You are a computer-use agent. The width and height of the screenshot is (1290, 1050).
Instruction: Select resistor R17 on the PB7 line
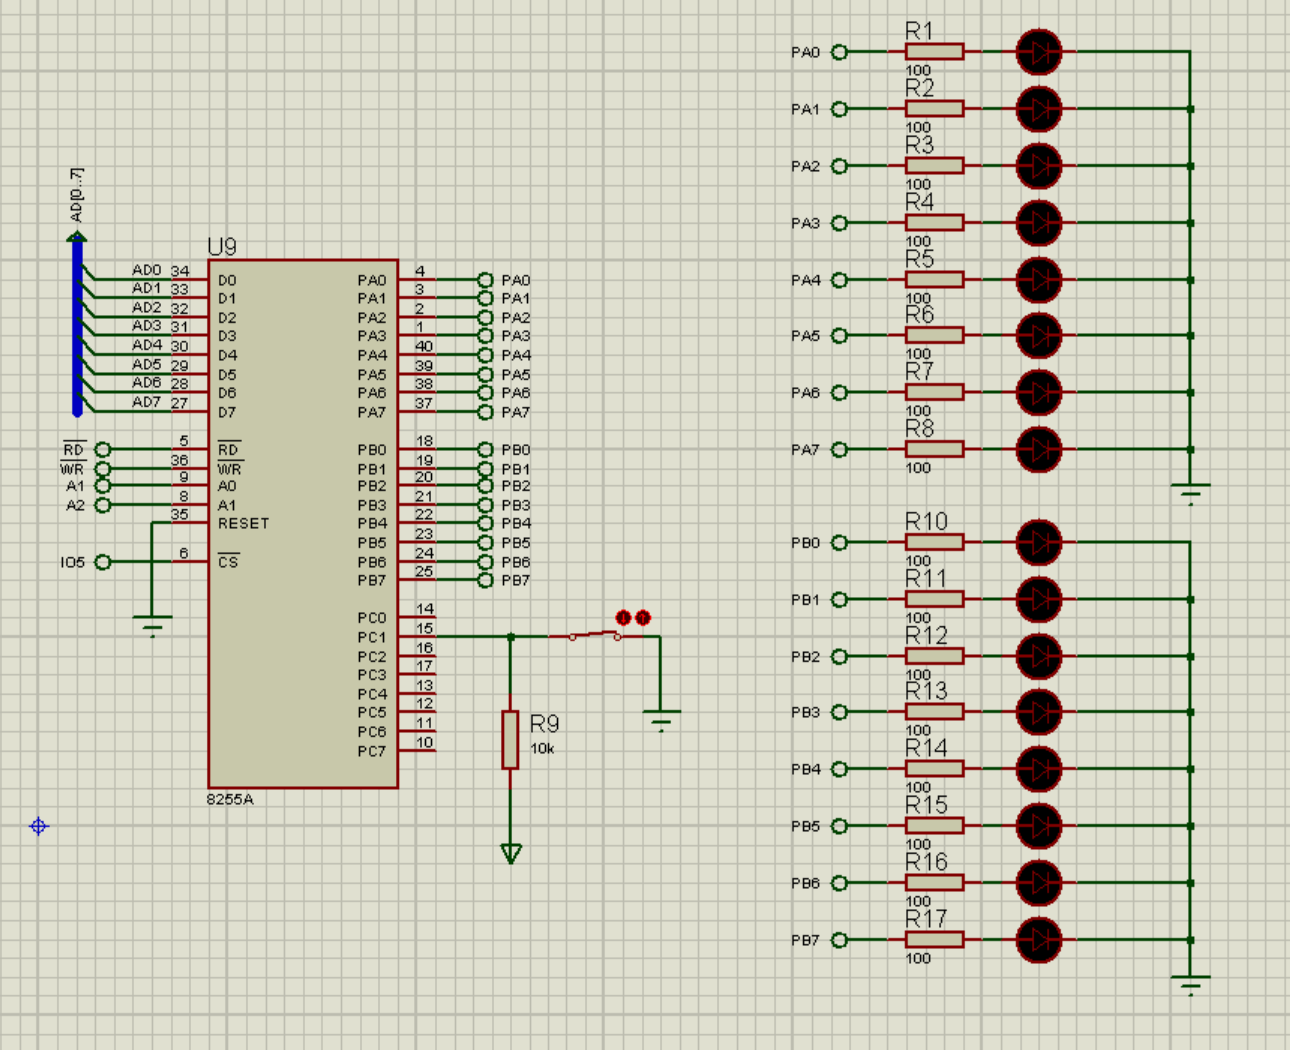click(x=934, y=939)
